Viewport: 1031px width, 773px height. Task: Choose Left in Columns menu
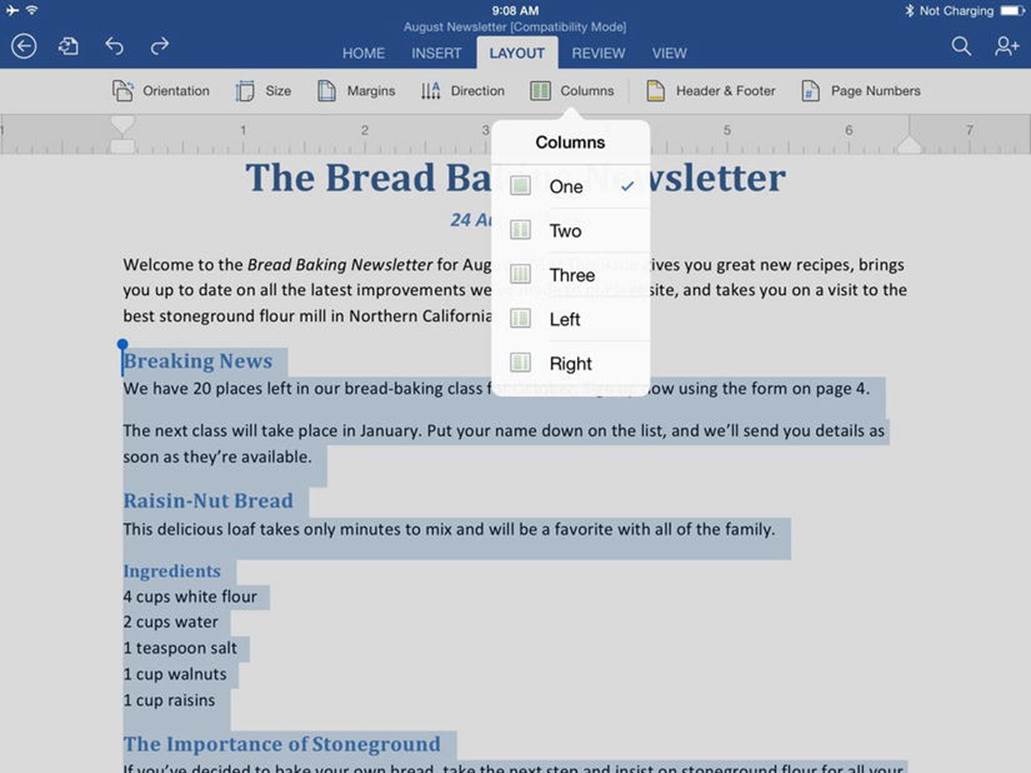571,319
